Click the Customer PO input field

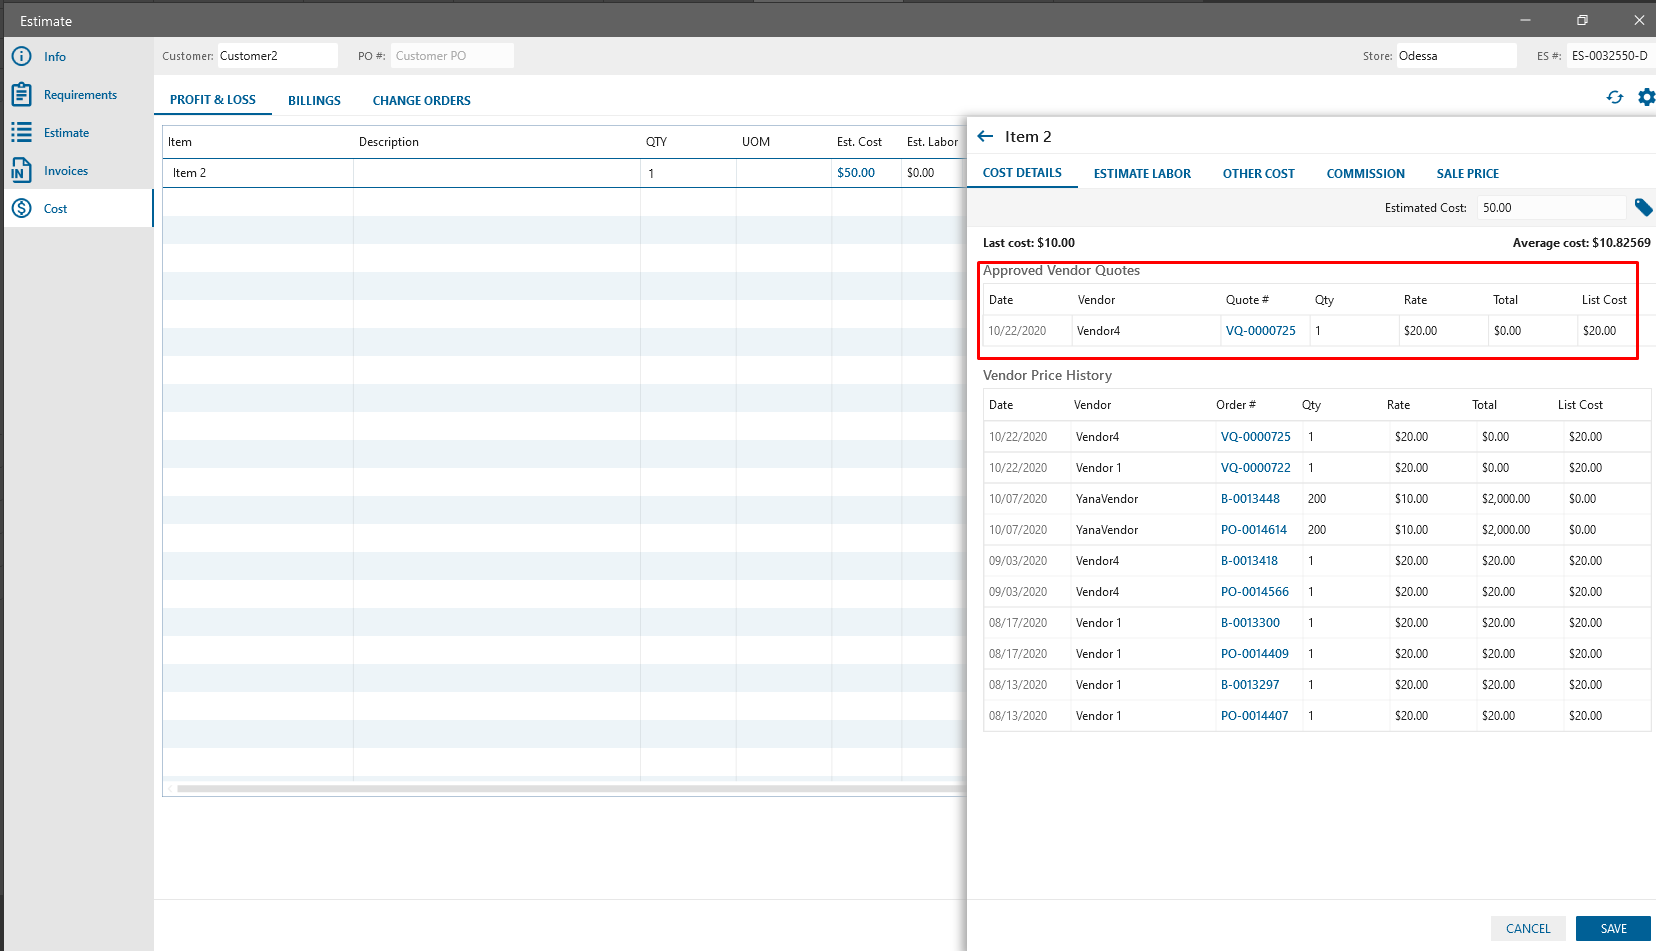[x=451, y=56]
